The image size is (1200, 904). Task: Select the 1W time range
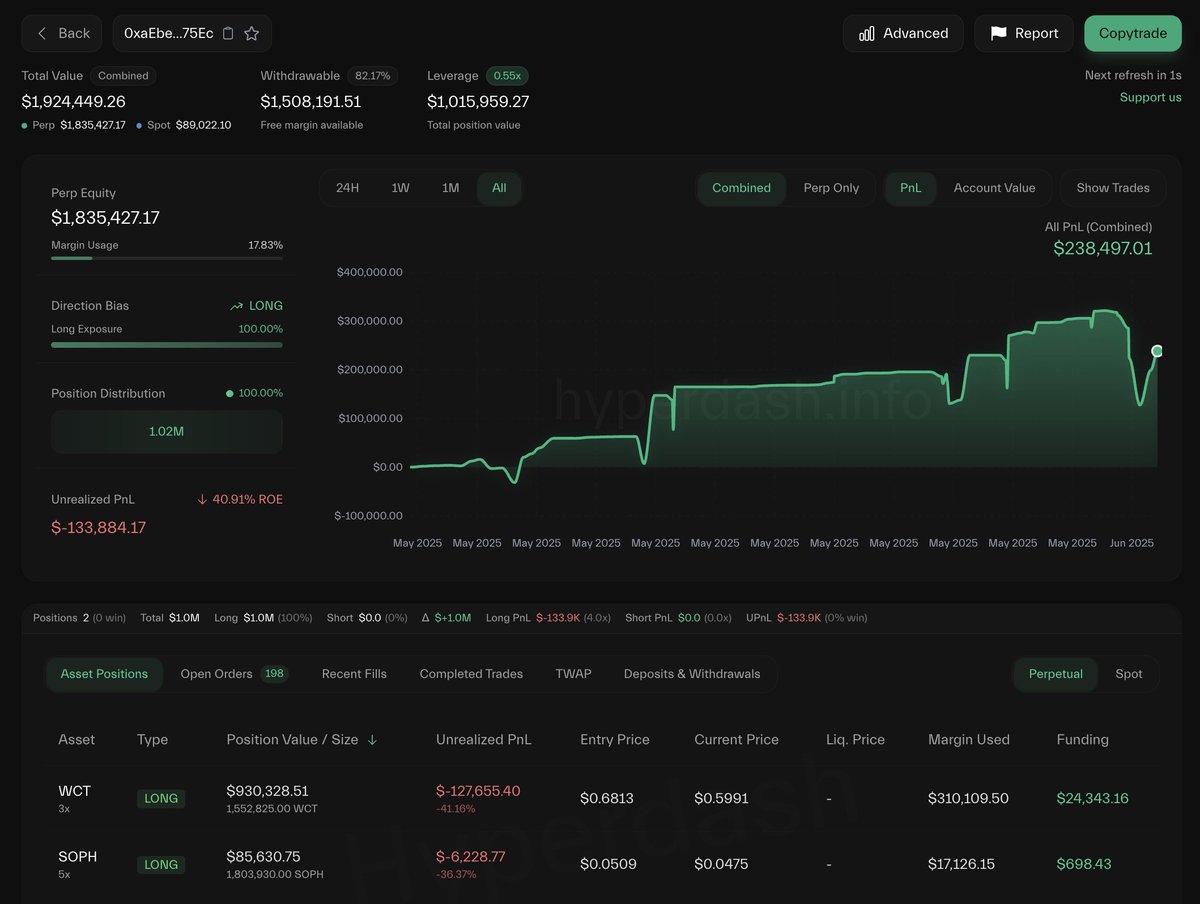point(400,188)
